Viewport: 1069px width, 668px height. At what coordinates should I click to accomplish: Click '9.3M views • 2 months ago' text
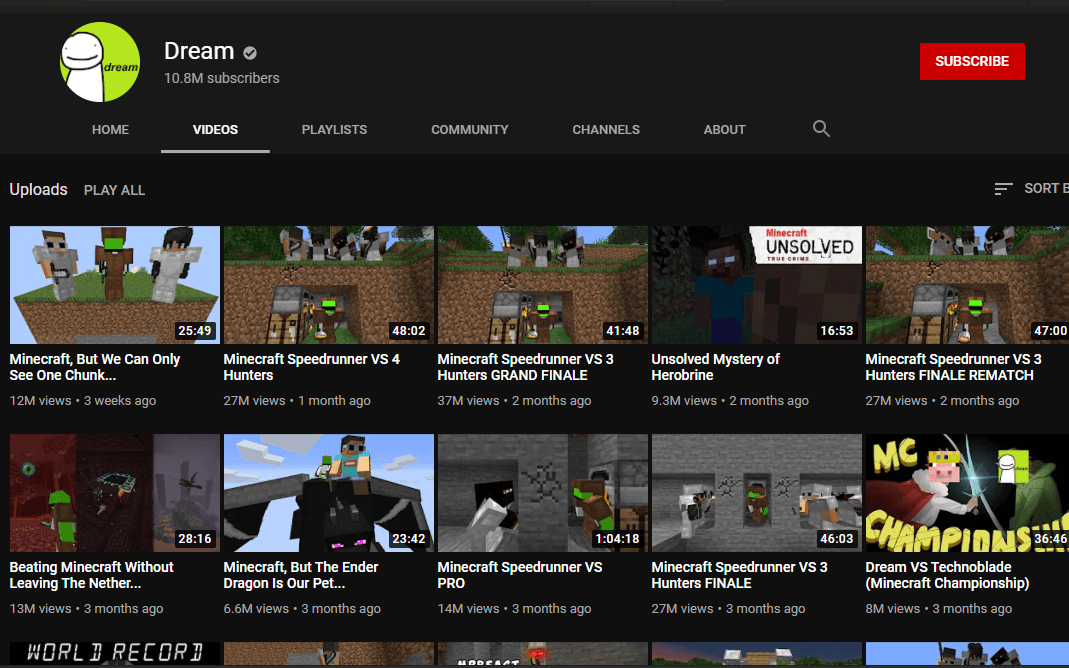730,401
